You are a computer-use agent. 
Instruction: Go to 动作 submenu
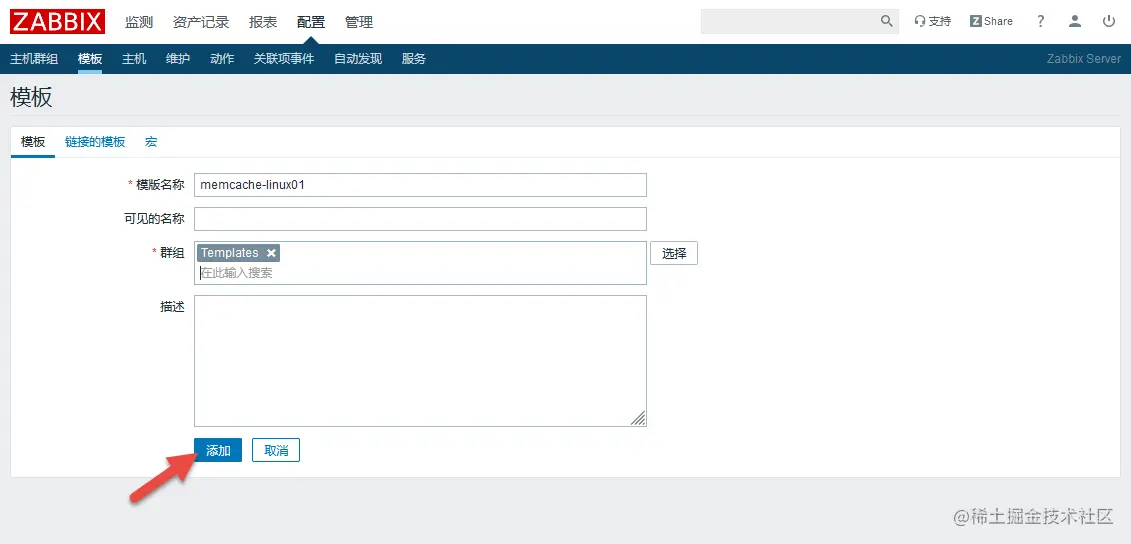(x=222, y=58)
